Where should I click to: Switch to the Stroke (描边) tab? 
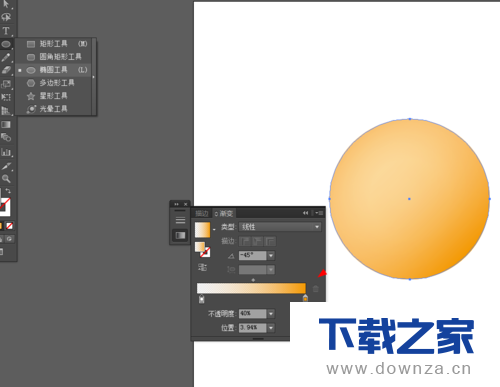(202, 213)
